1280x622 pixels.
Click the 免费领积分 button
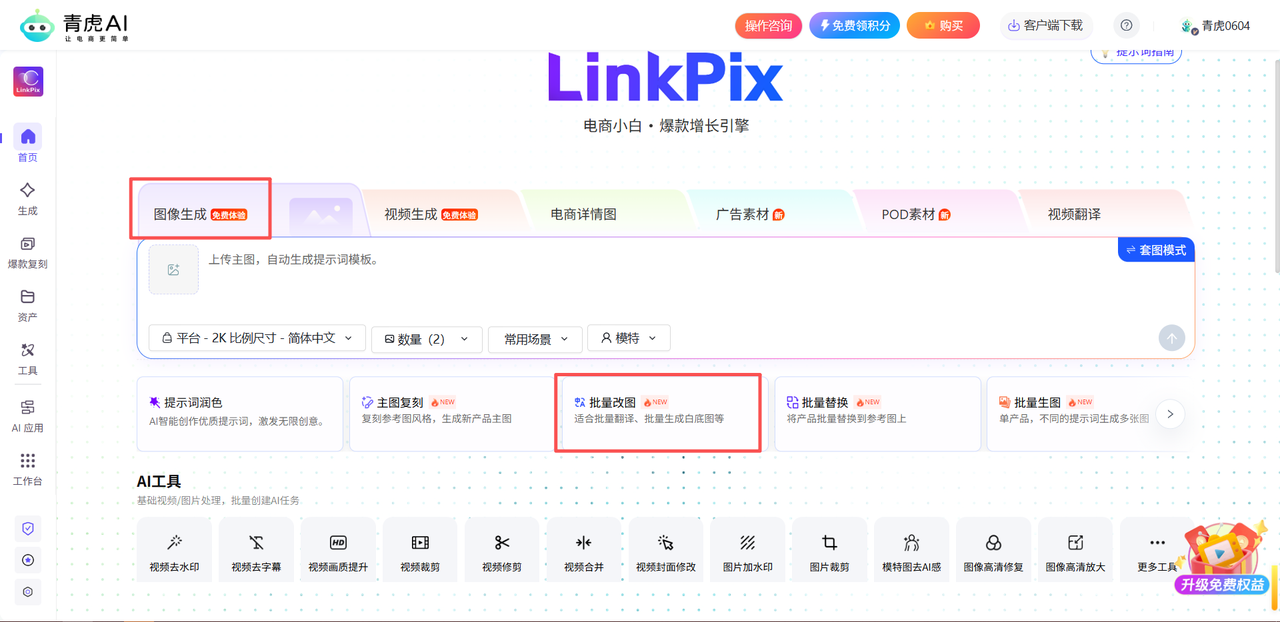pyautogui.click(x=855, y=25)
